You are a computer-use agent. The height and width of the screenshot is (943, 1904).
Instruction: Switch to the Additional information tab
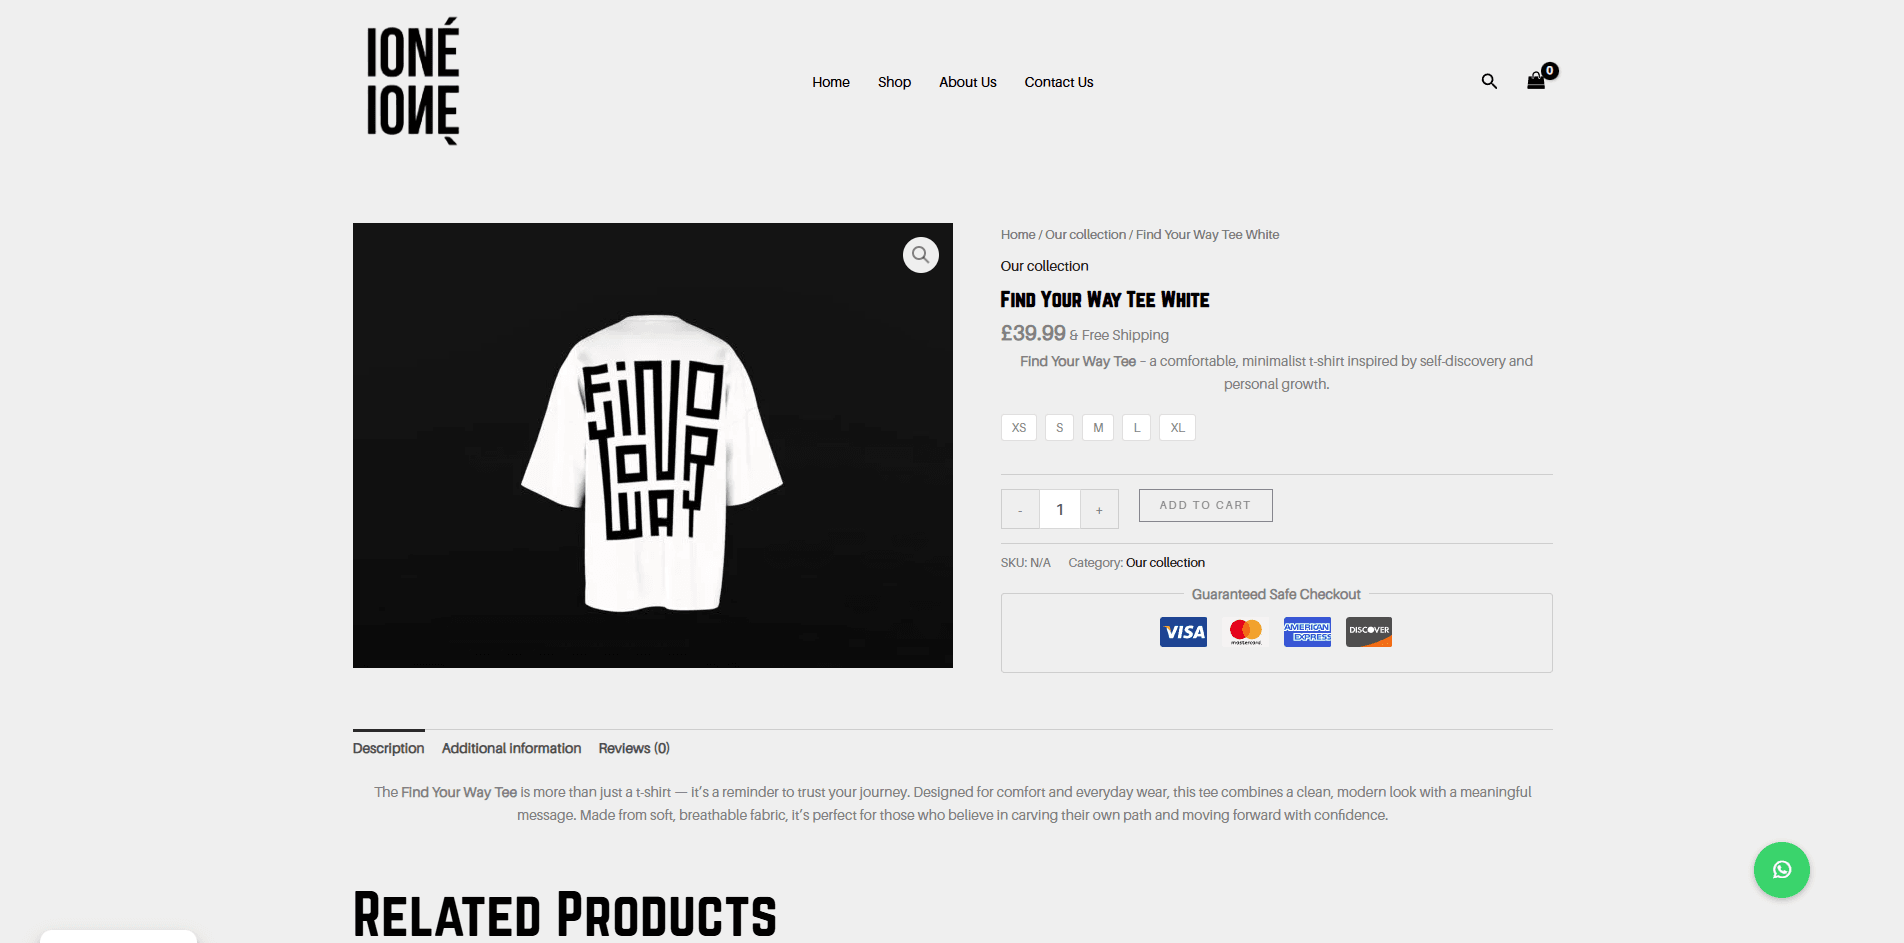(x=511, y=748)
